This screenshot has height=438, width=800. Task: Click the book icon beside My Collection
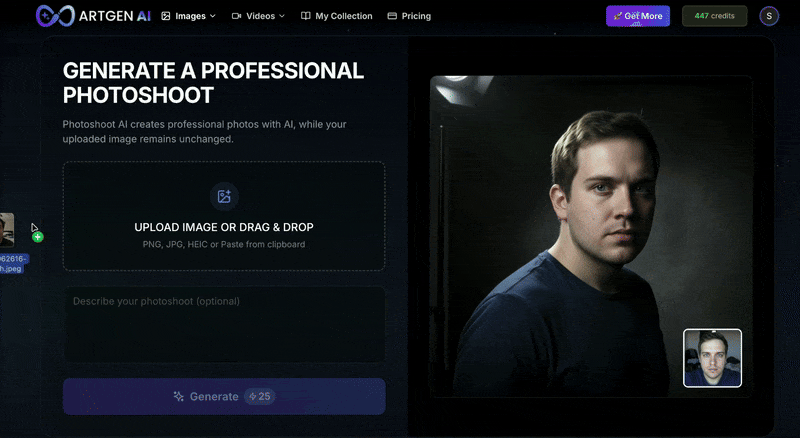click(306, 16)
